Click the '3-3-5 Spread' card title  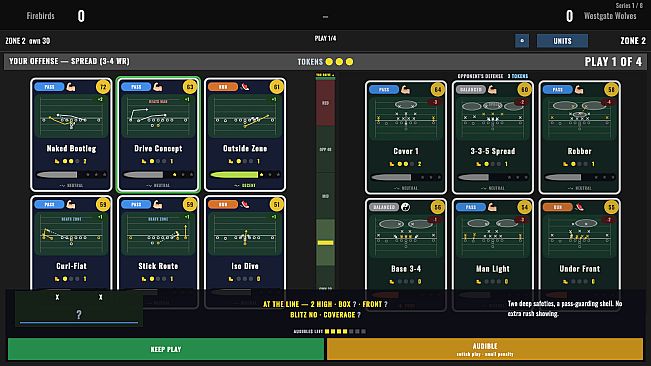pos(492,151)
